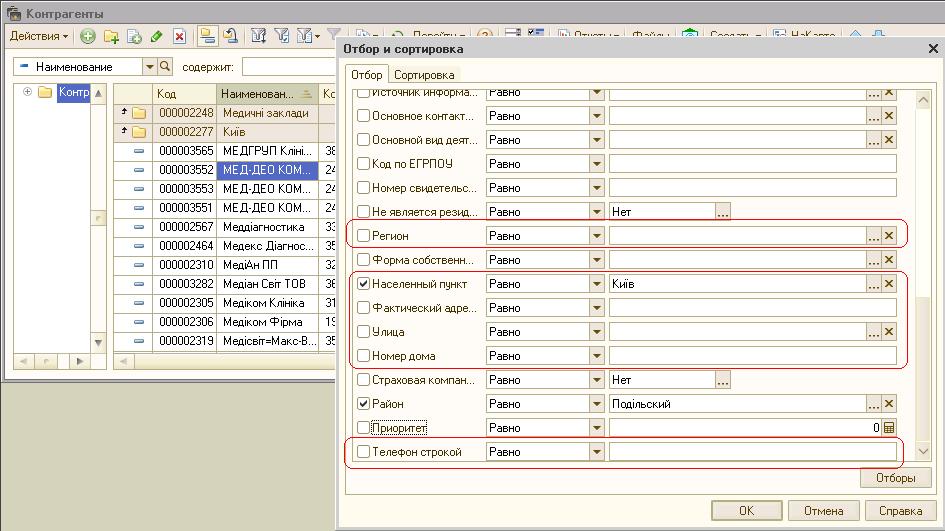The image size is (945, 531).
Task: Open help with Справка button
Action: 900,511
